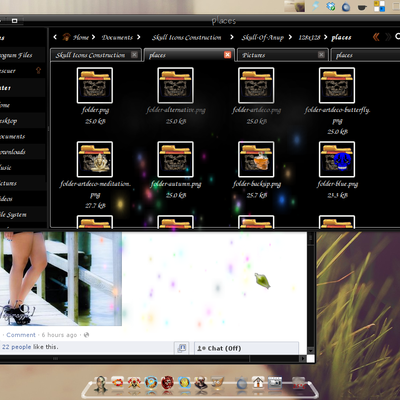The width and height of the screenshot is (400, 400).
Task: Click the folder-artdeco.png file name
Action: [x=256, y=110]
